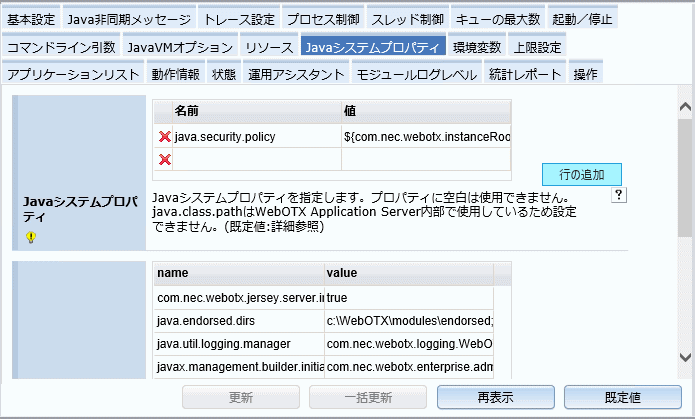The width and height of the screenshot is (695, 419).
Task: Click the empty name field in second row
Action: pos(257,159)
